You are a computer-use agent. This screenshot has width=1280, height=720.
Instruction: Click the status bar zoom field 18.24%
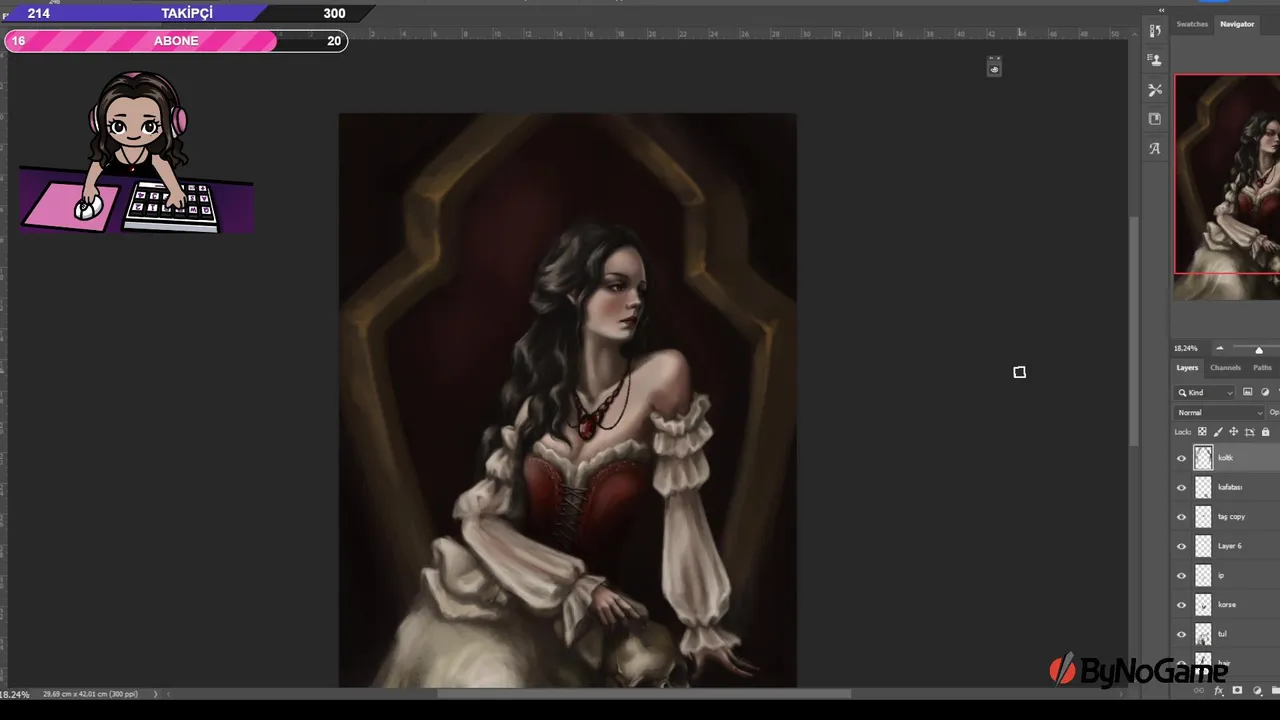[x=13, y=694]
